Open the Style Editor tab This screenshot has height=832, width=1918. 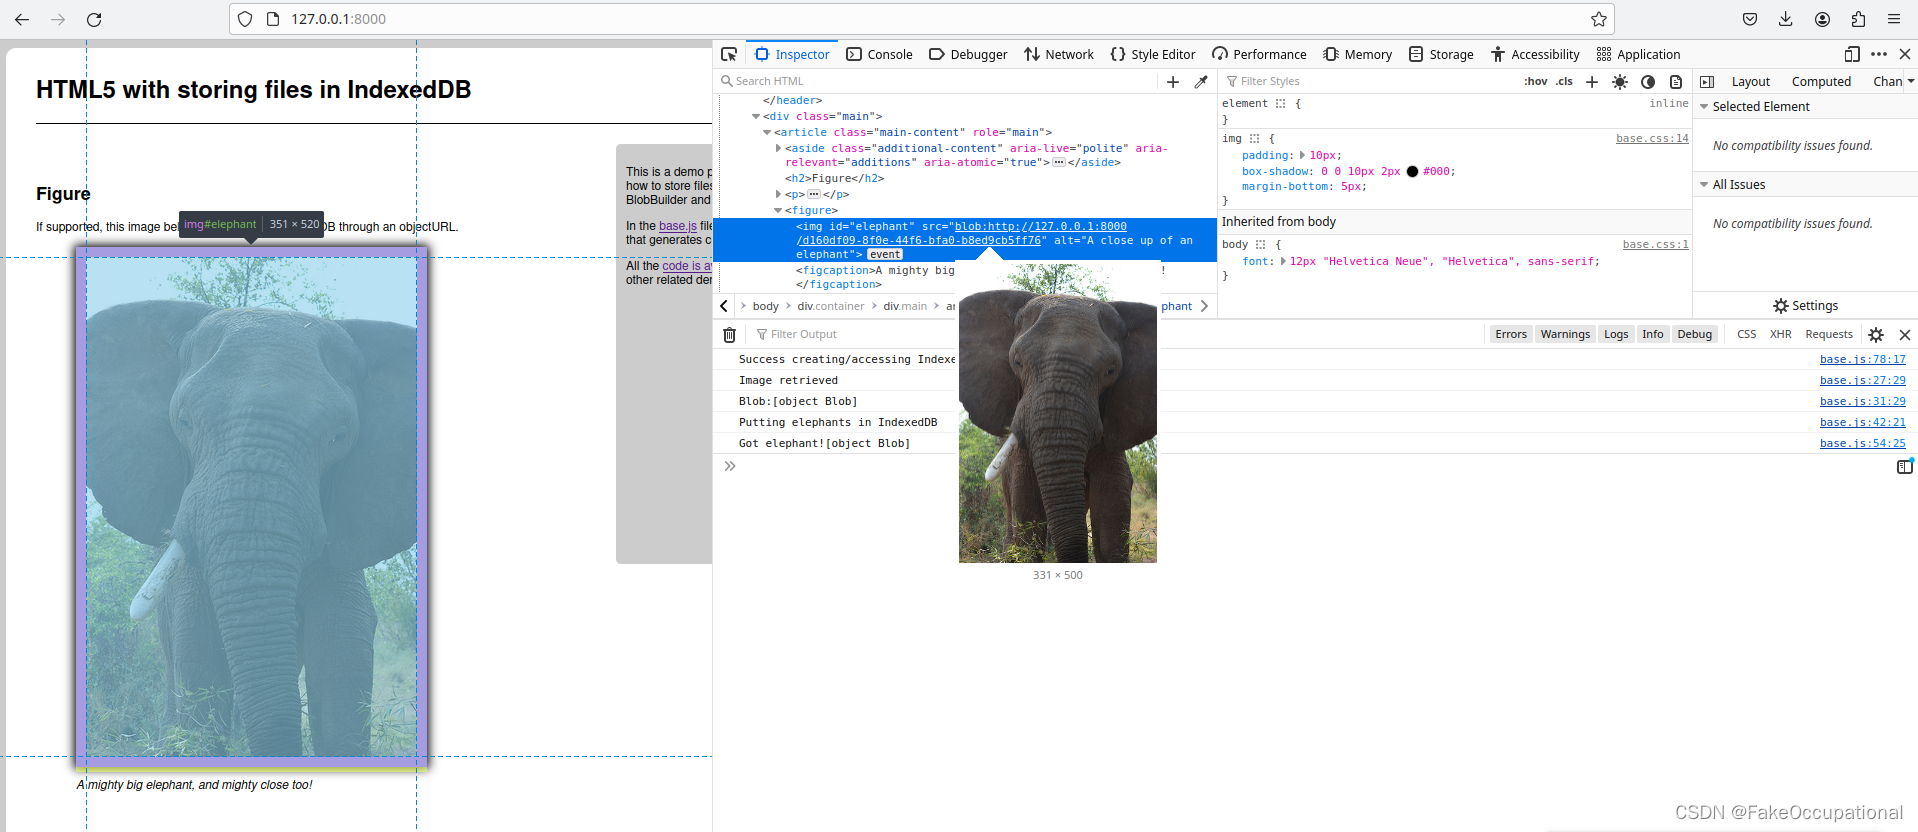1153,54
